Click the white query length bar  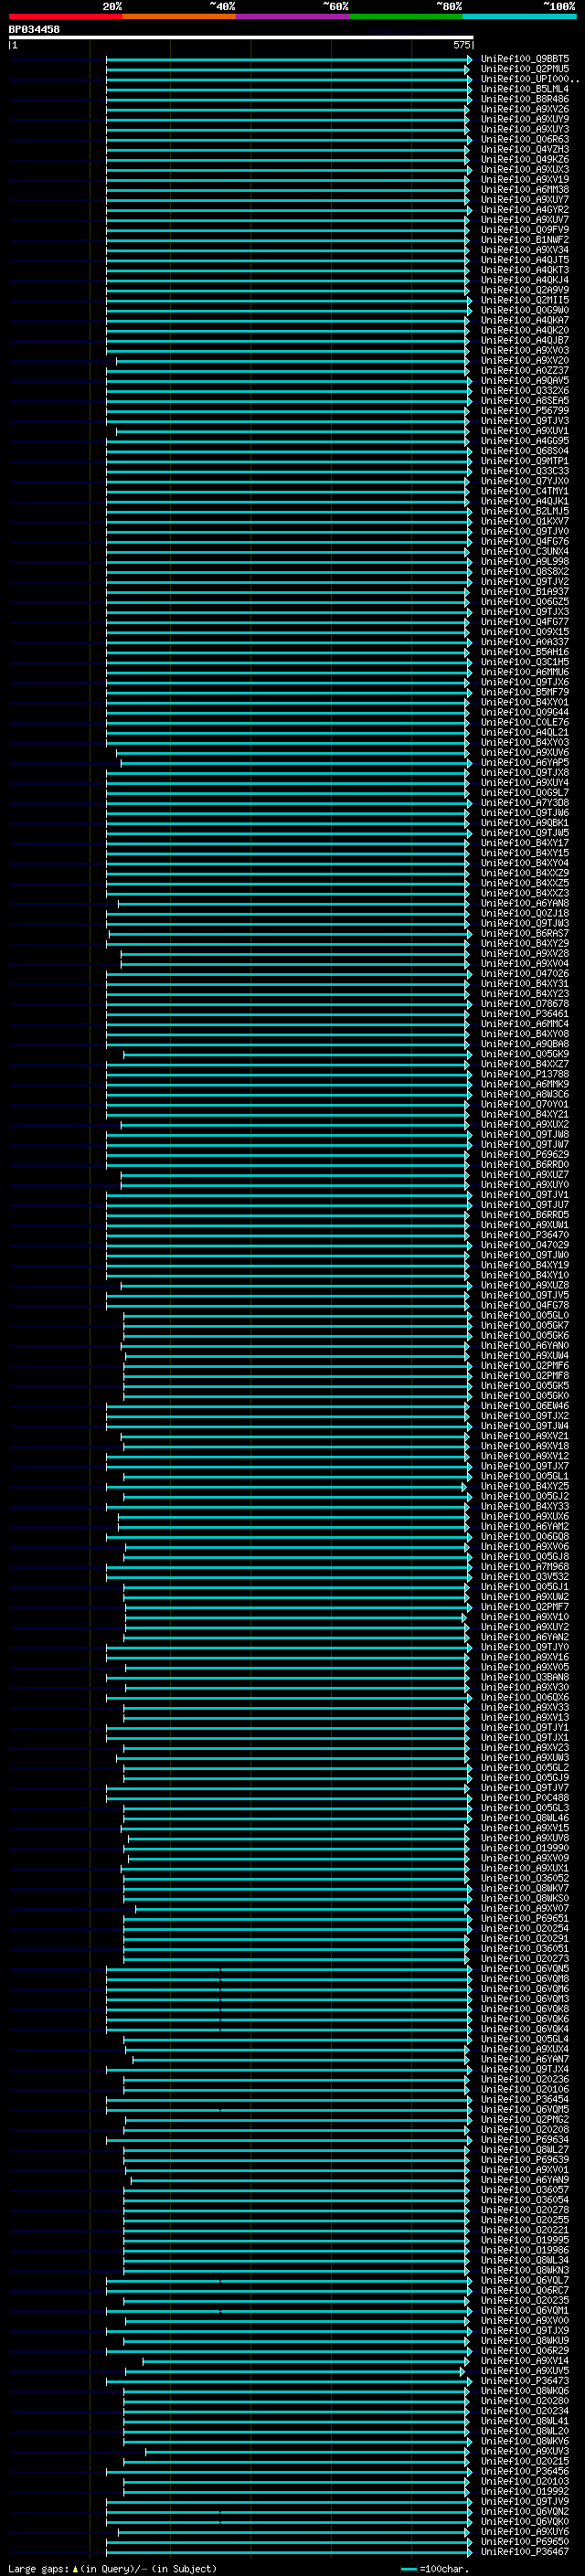241,37
